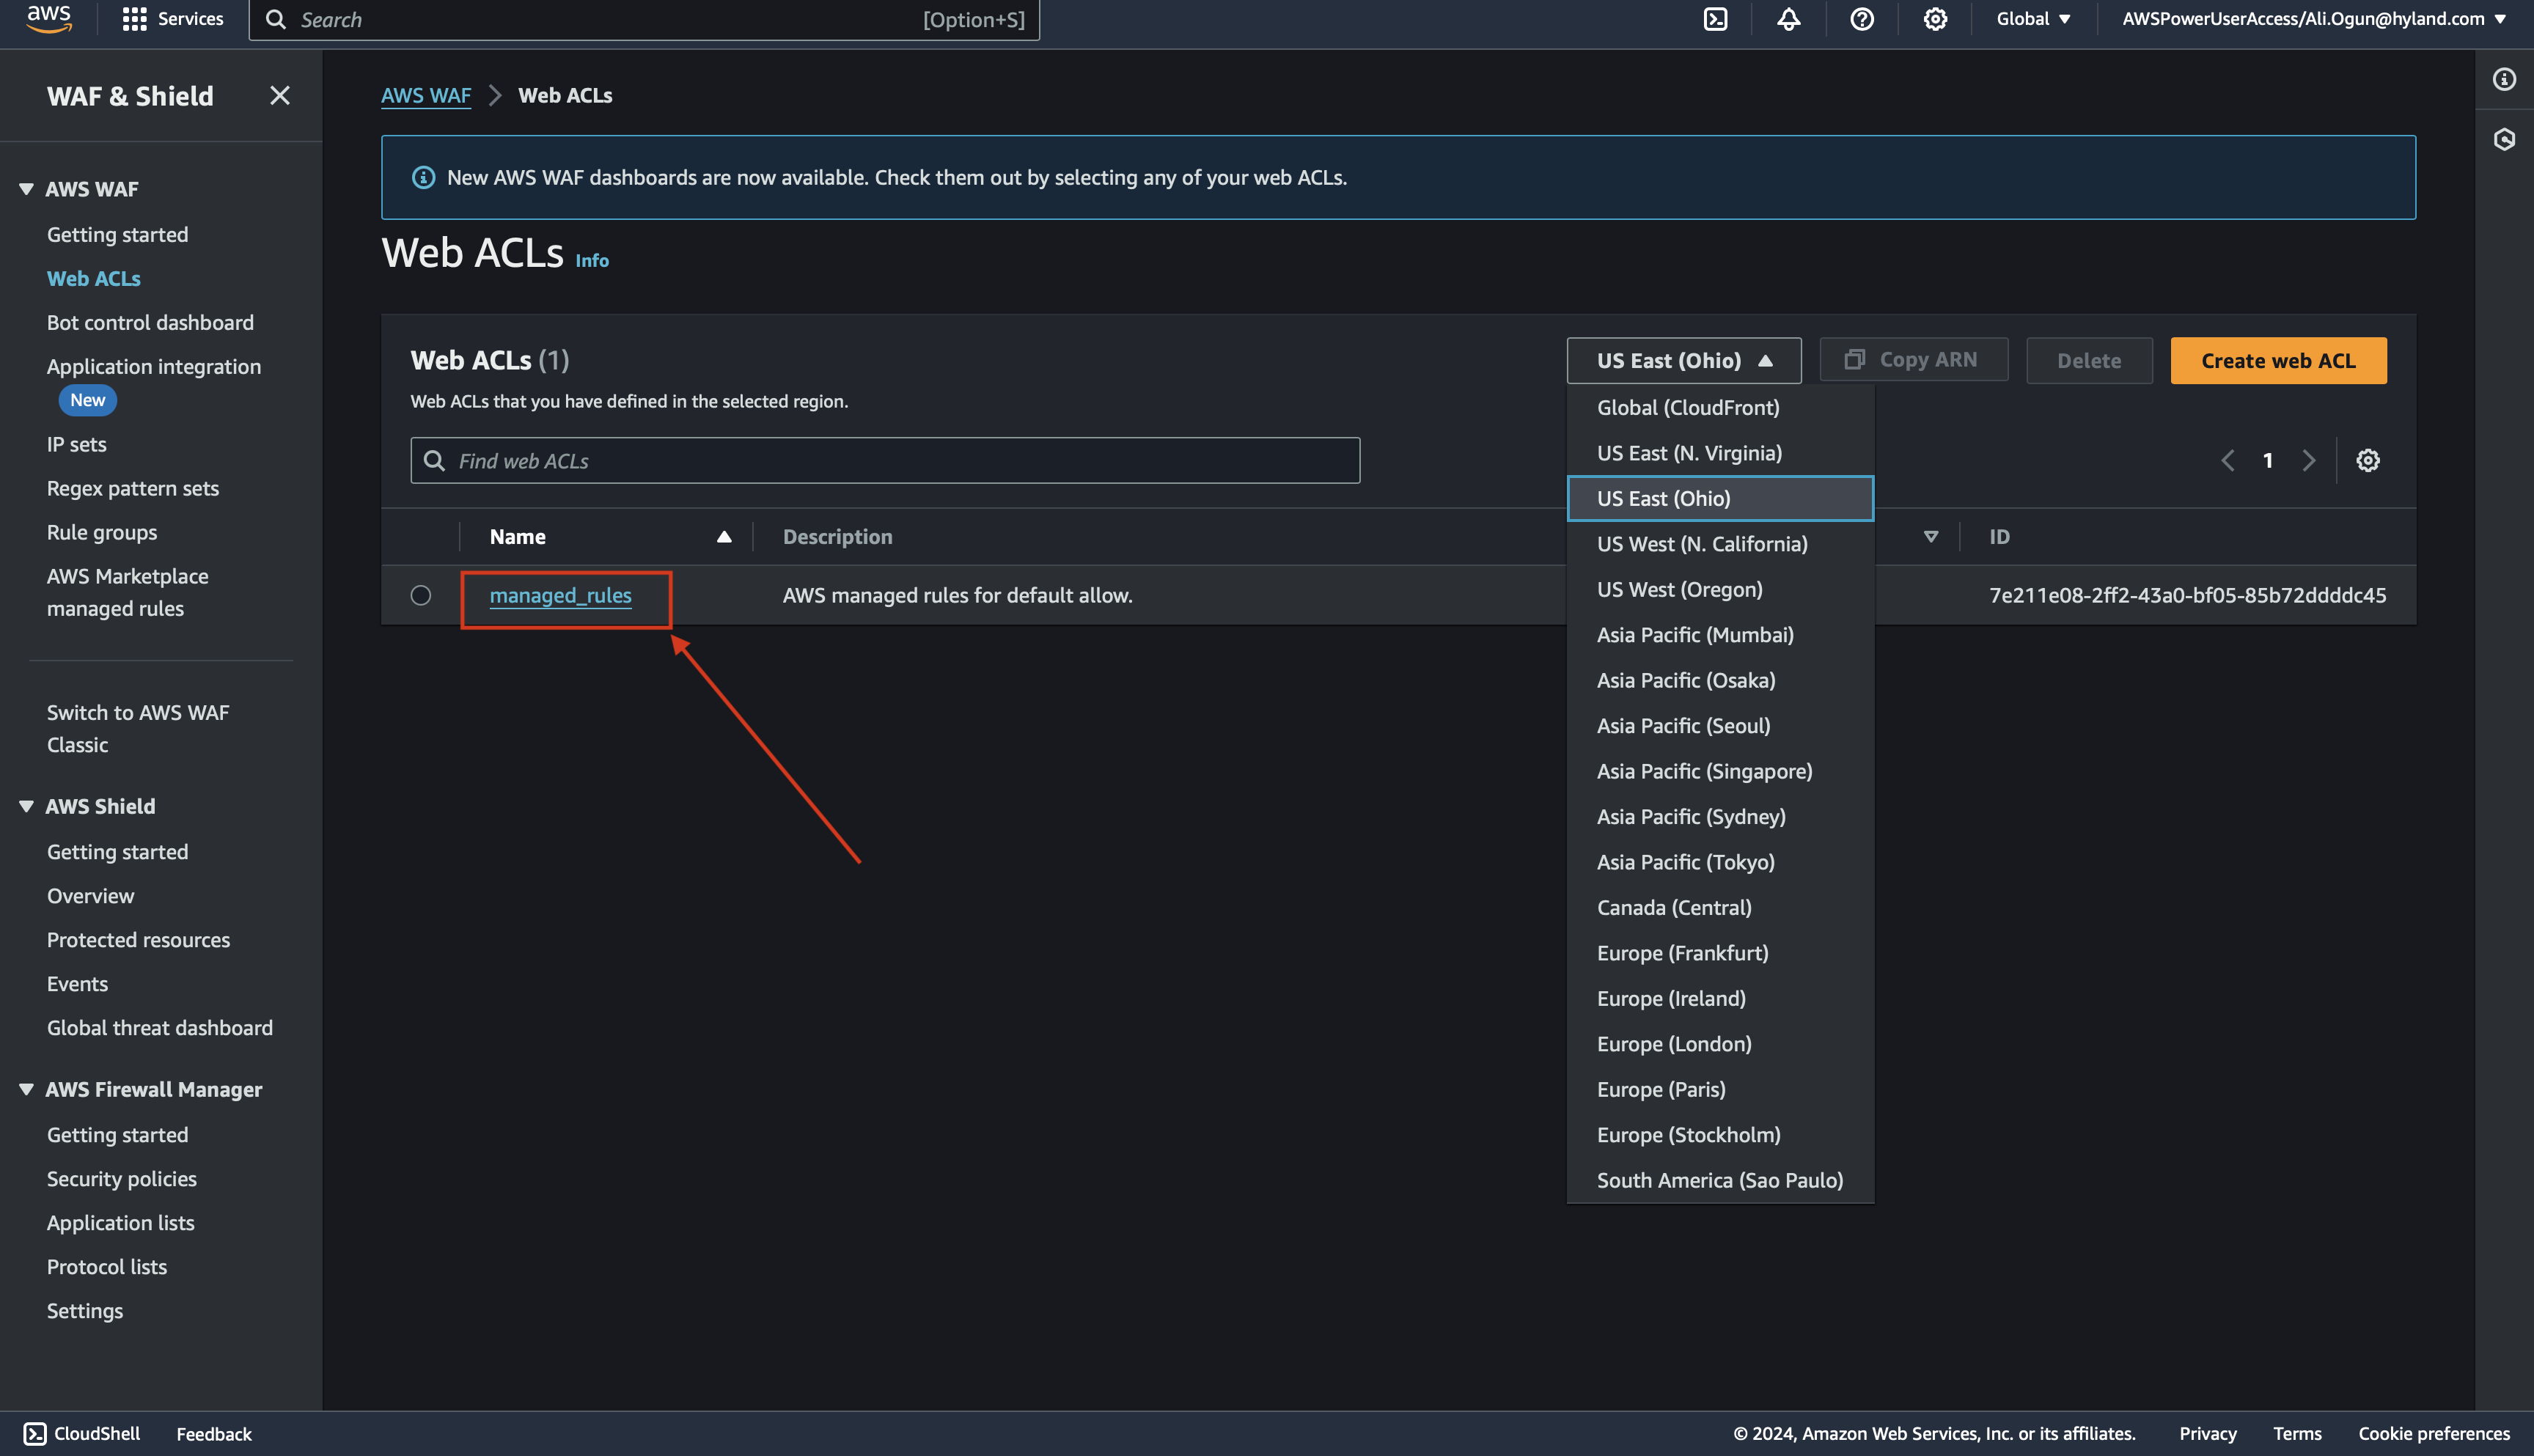The width and height of the screenshot is (2534, 1456).
Task: Open CloudShell icon in top bar
Action: click(x=1715, y=19)
